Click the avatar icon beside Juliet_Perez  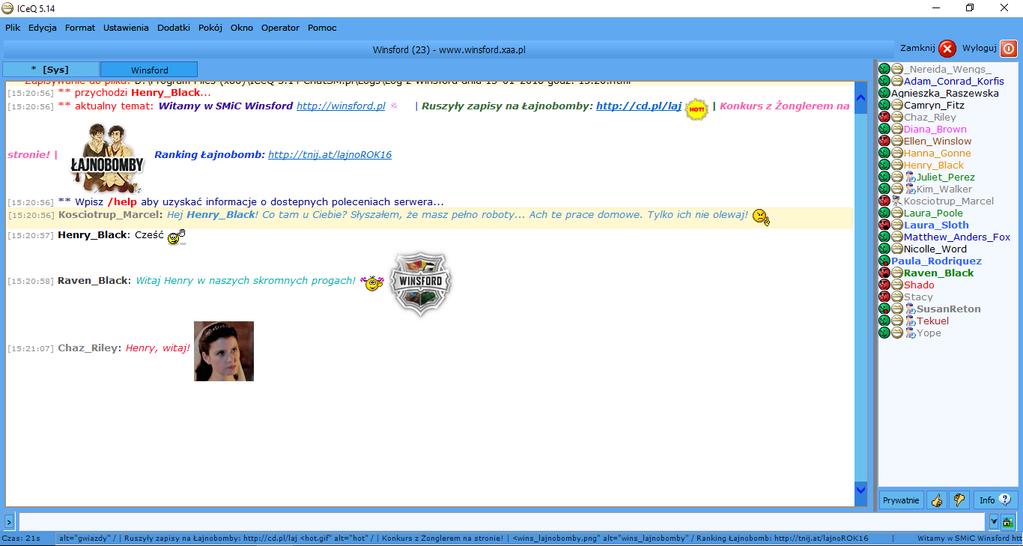[x=910, y=177]
